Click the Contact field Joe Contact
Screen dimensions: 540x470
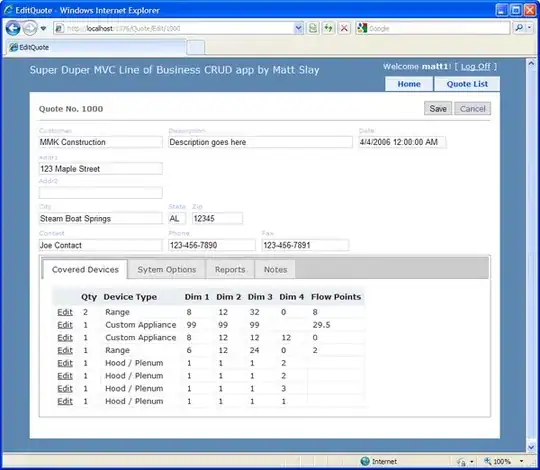pyautogui.click(x=101, y=245)
